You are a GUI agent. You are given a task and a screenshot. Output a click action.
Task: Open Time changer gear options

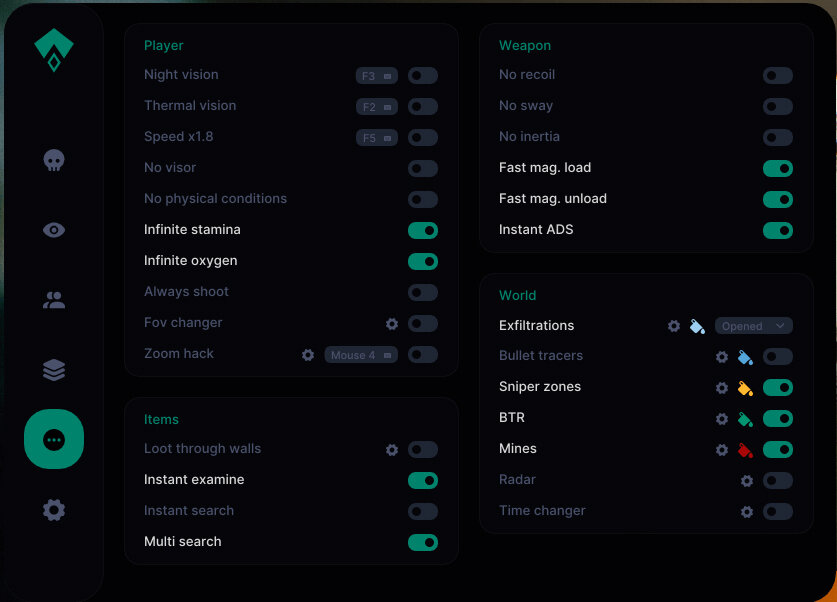tap(747, 511)
